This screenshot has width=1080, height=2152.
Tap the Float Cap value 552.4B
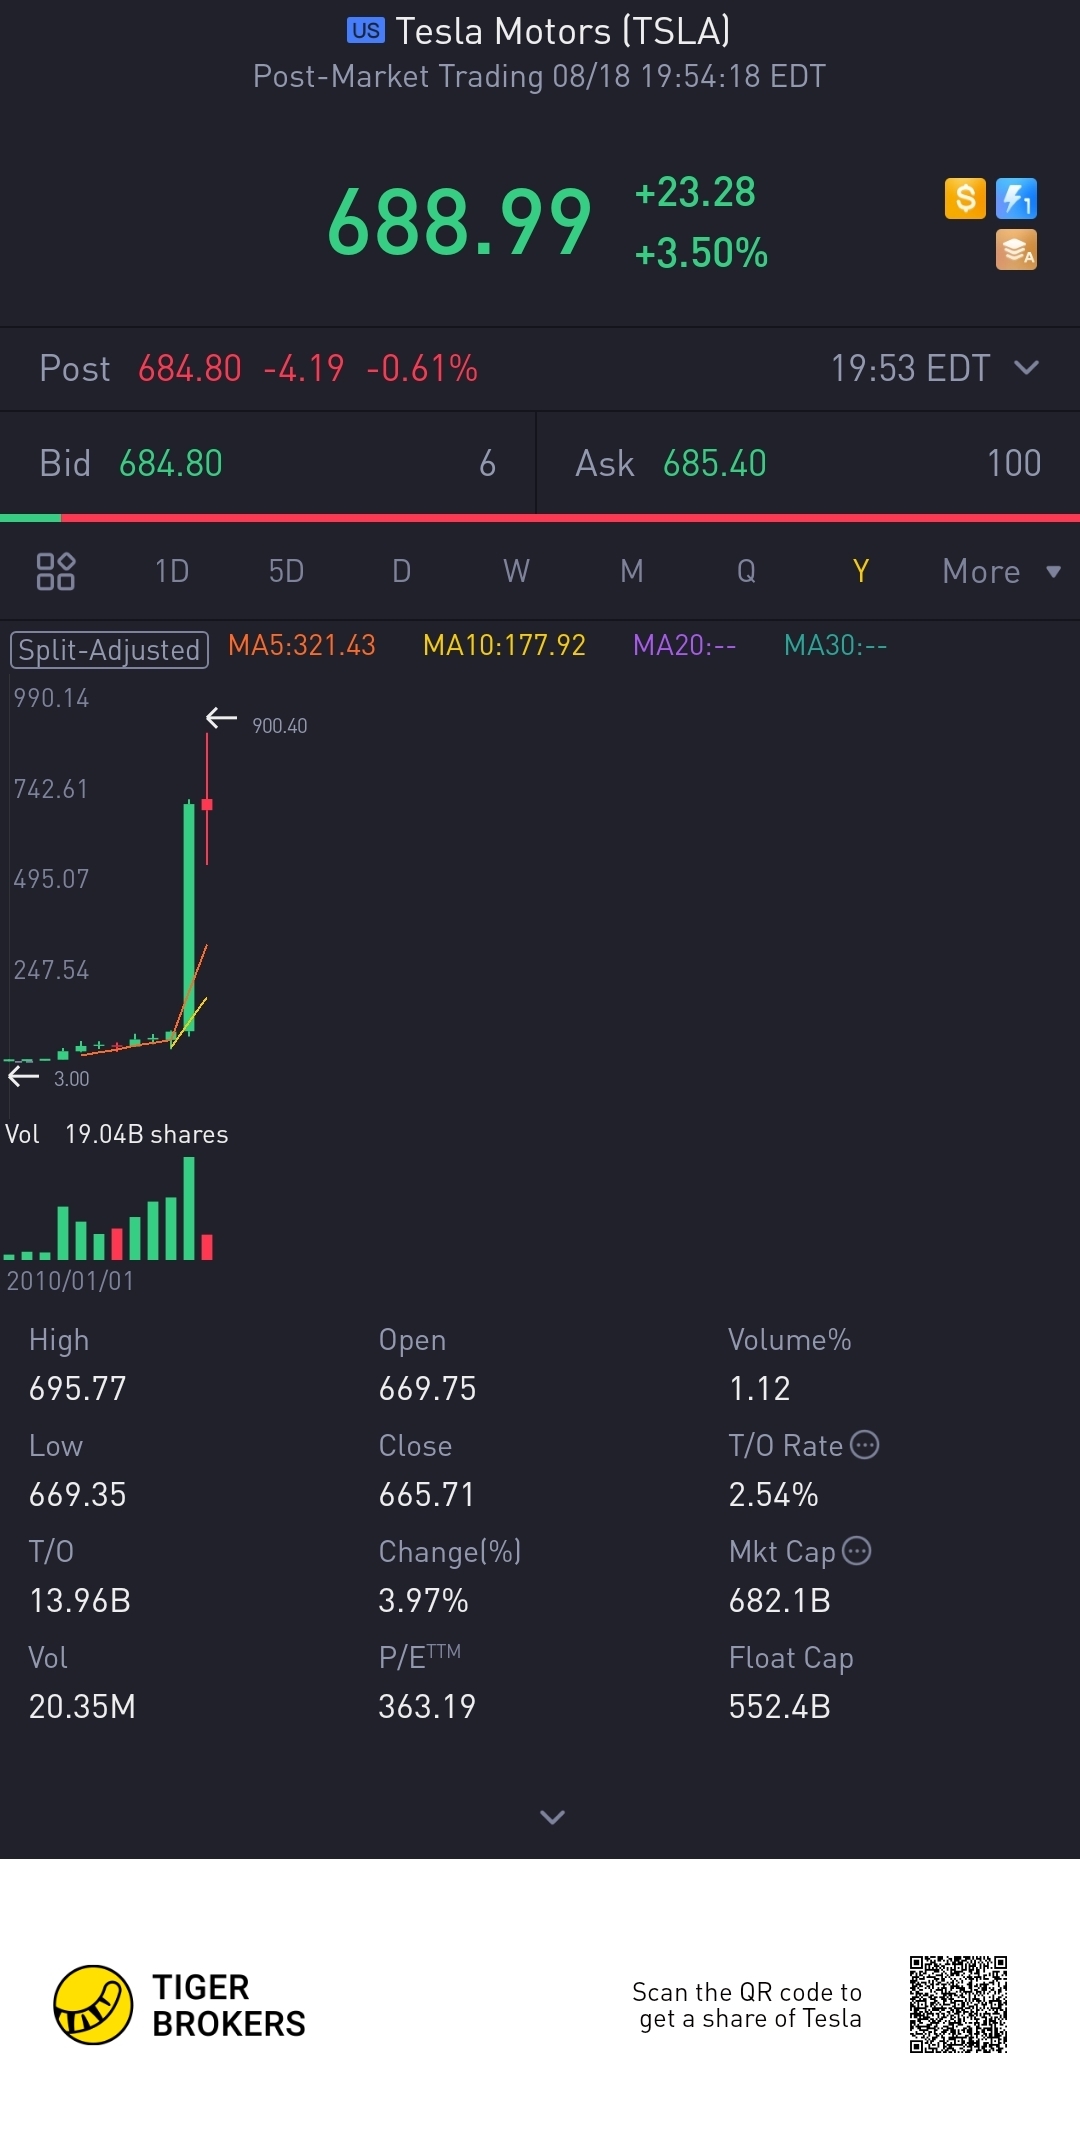pyautogui.click(x=780, y=1706)
